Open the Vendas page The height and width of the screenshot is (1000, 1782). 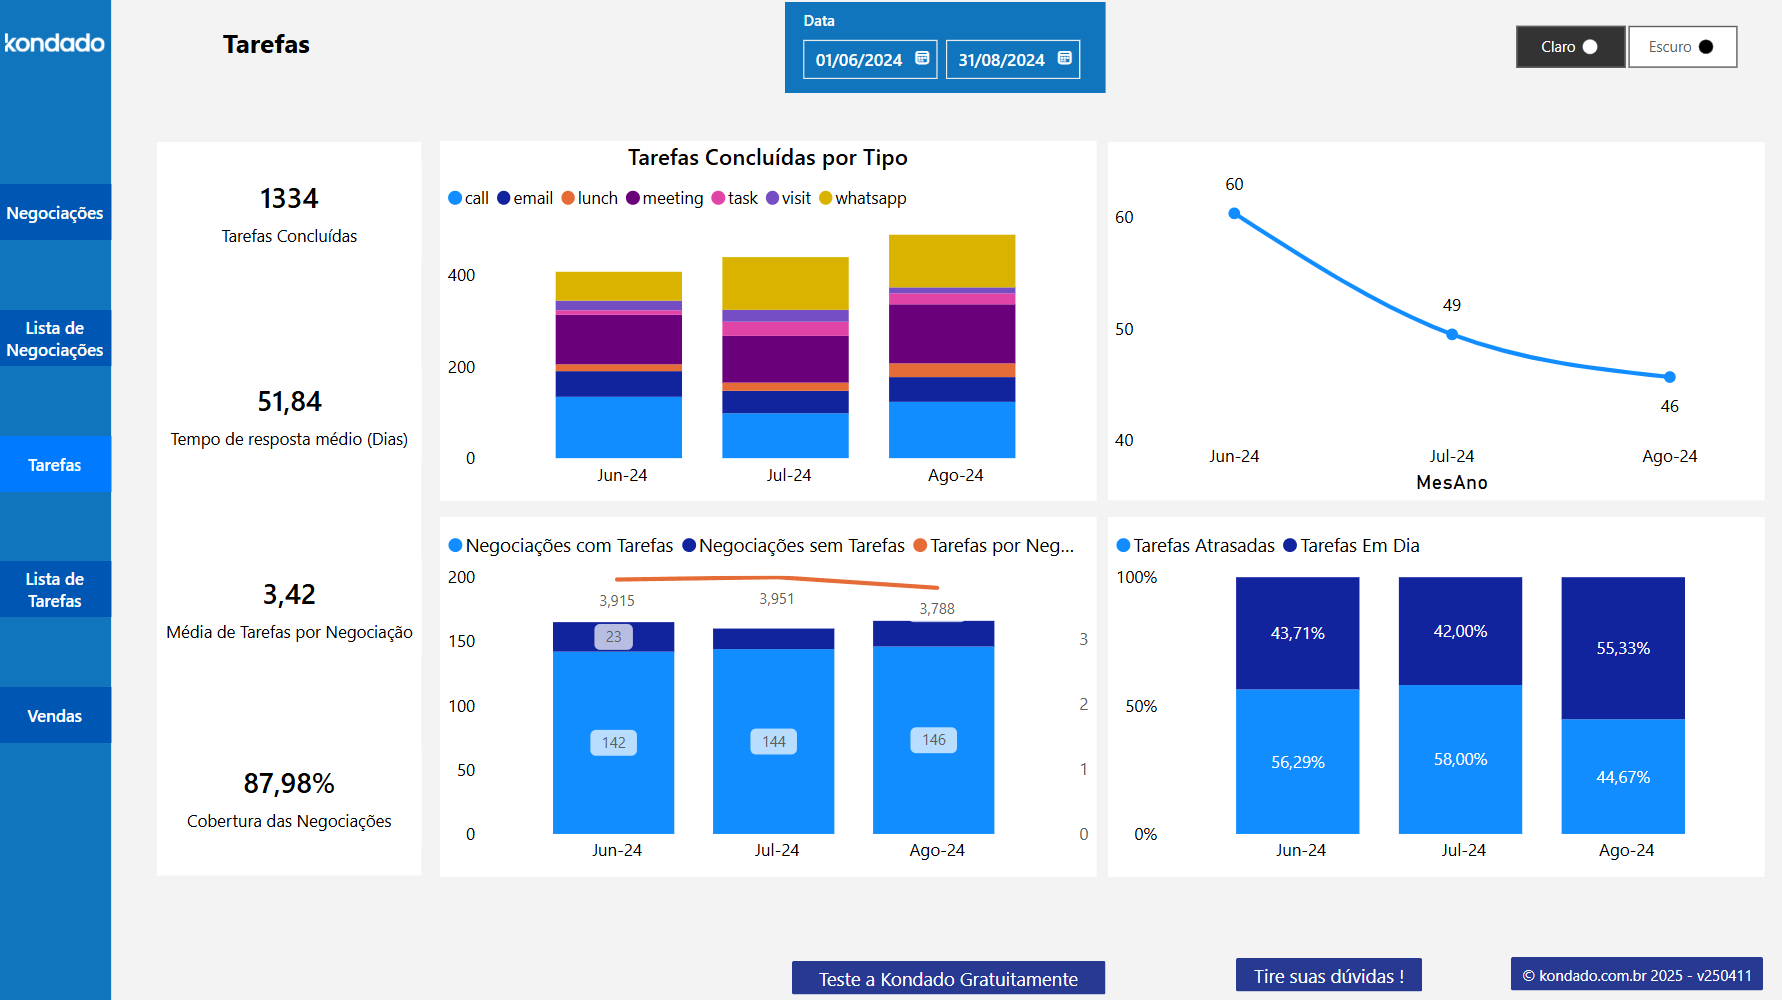55,715
